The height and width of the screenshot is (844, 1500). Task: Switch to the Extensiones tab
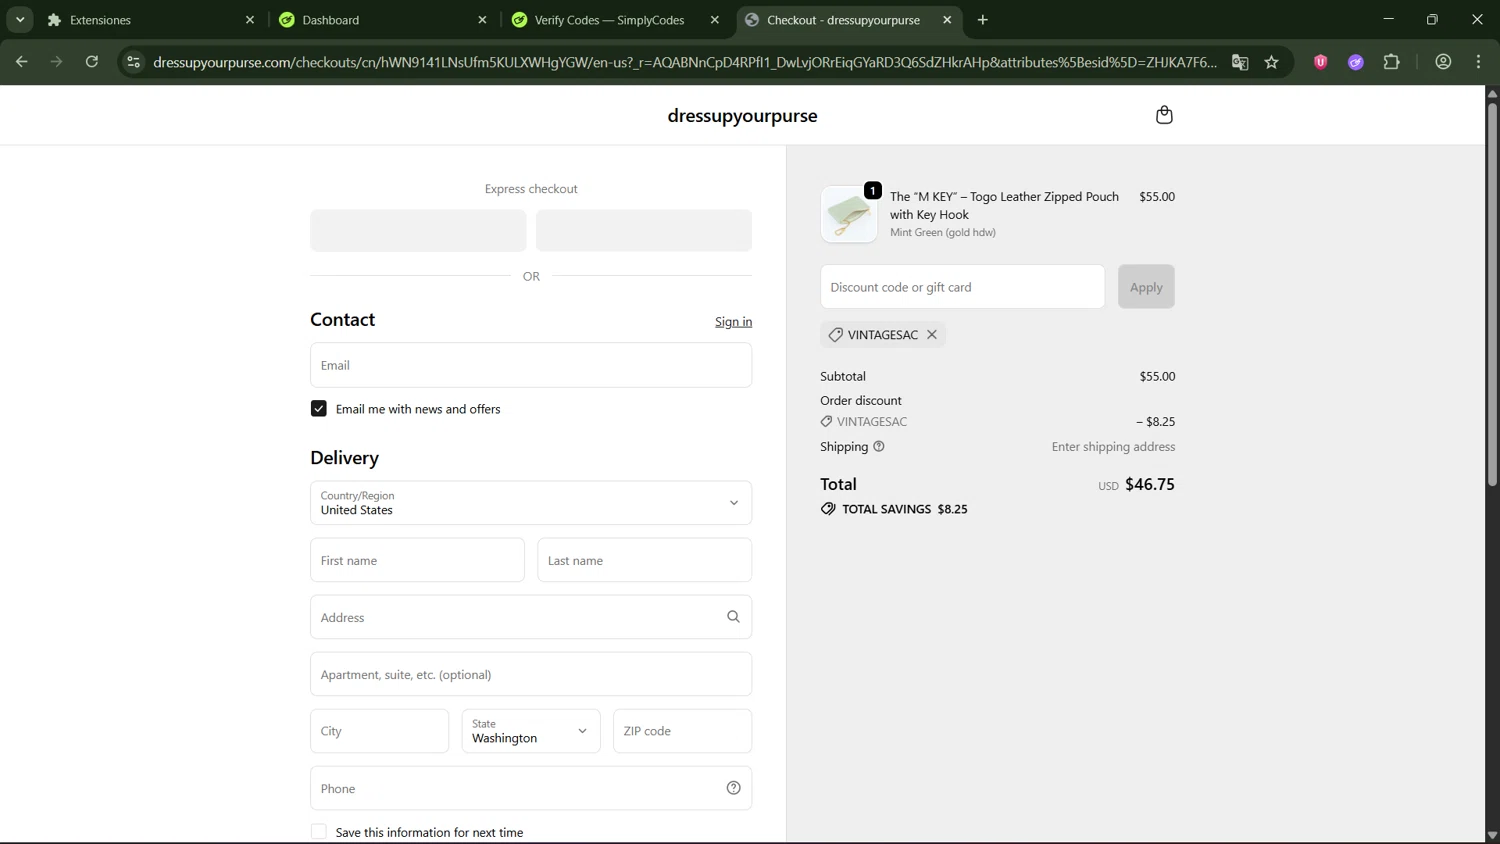152,20
